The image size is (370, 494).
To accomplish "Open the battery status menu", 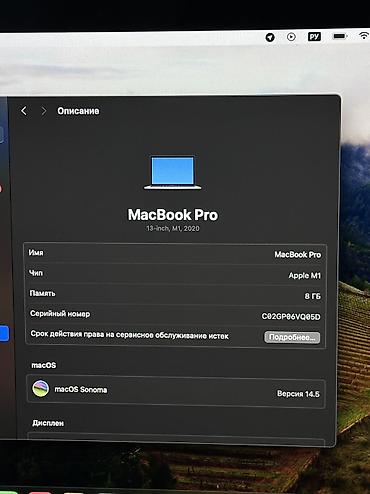I will [340, 36].
